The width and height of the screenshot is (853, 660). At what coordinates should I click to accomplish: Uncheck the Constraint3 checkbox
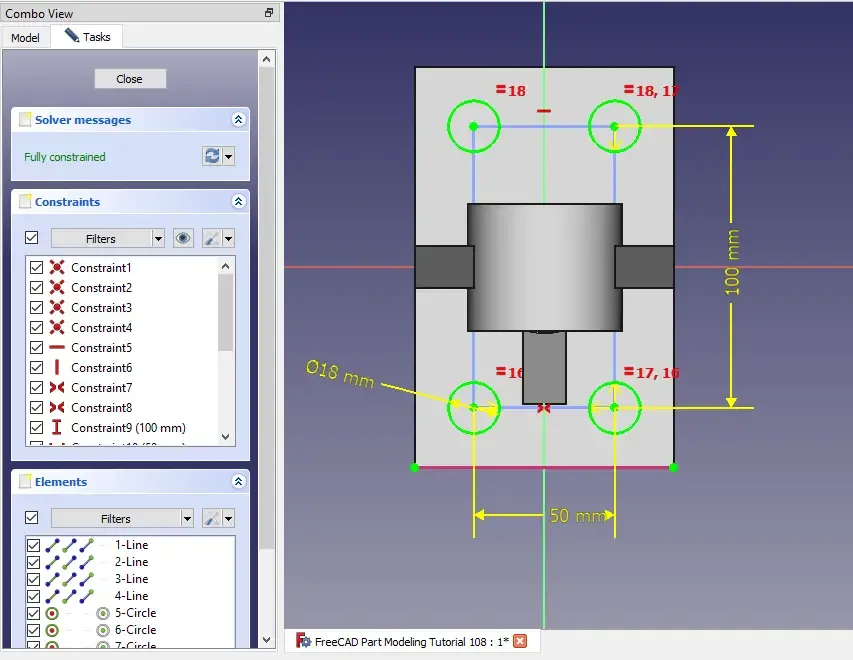[x=36, y=307]
